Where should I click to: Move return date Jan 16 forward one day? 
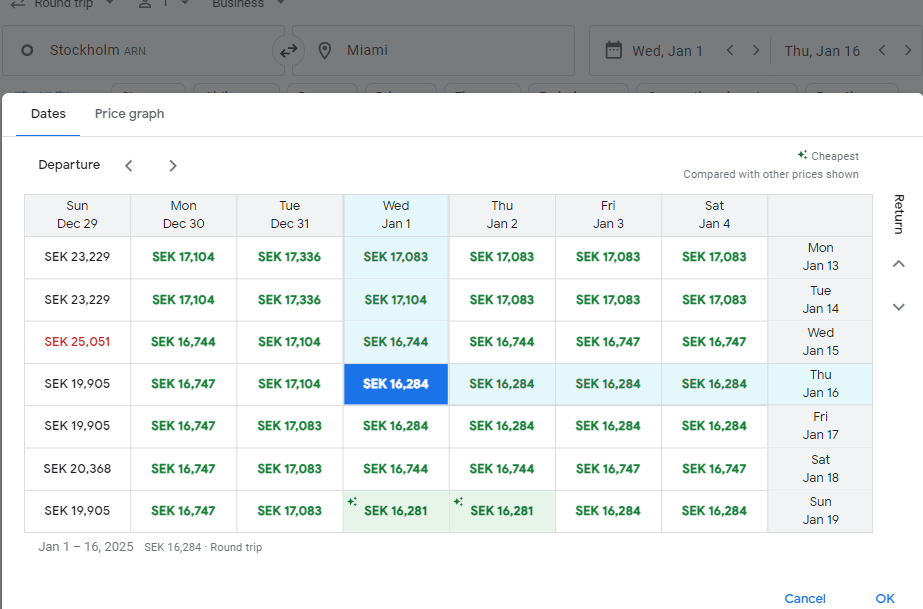[907, 51]
